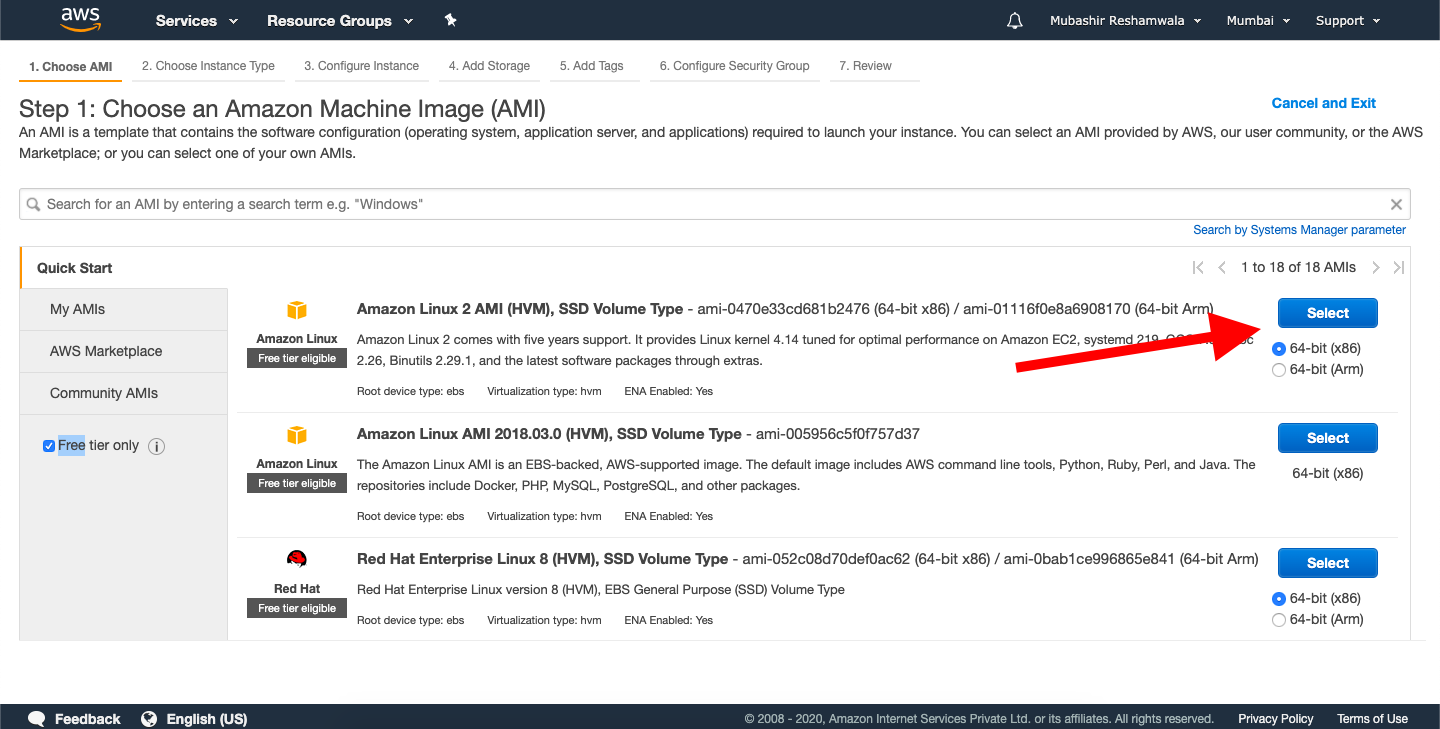
Task: Open the Mubashir Reshamwala account menu
Action: (x=1125, y=20)
